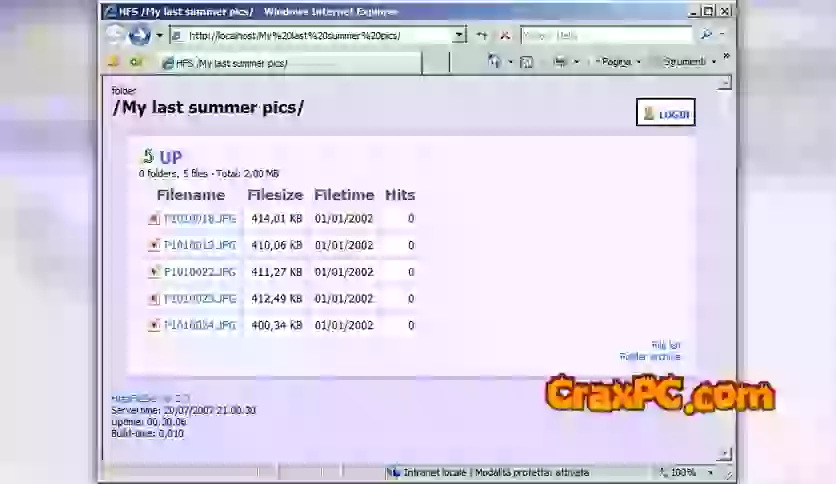Click the green UP arrow icon
The image size is (836, 484).
(148, 156)
